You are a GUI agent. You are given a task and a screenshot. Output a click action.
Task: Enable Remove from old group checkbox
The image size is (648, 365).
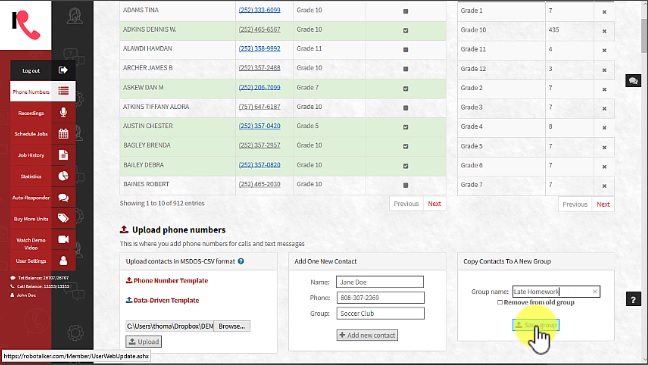pyautogui.click(x=500, y=303)
